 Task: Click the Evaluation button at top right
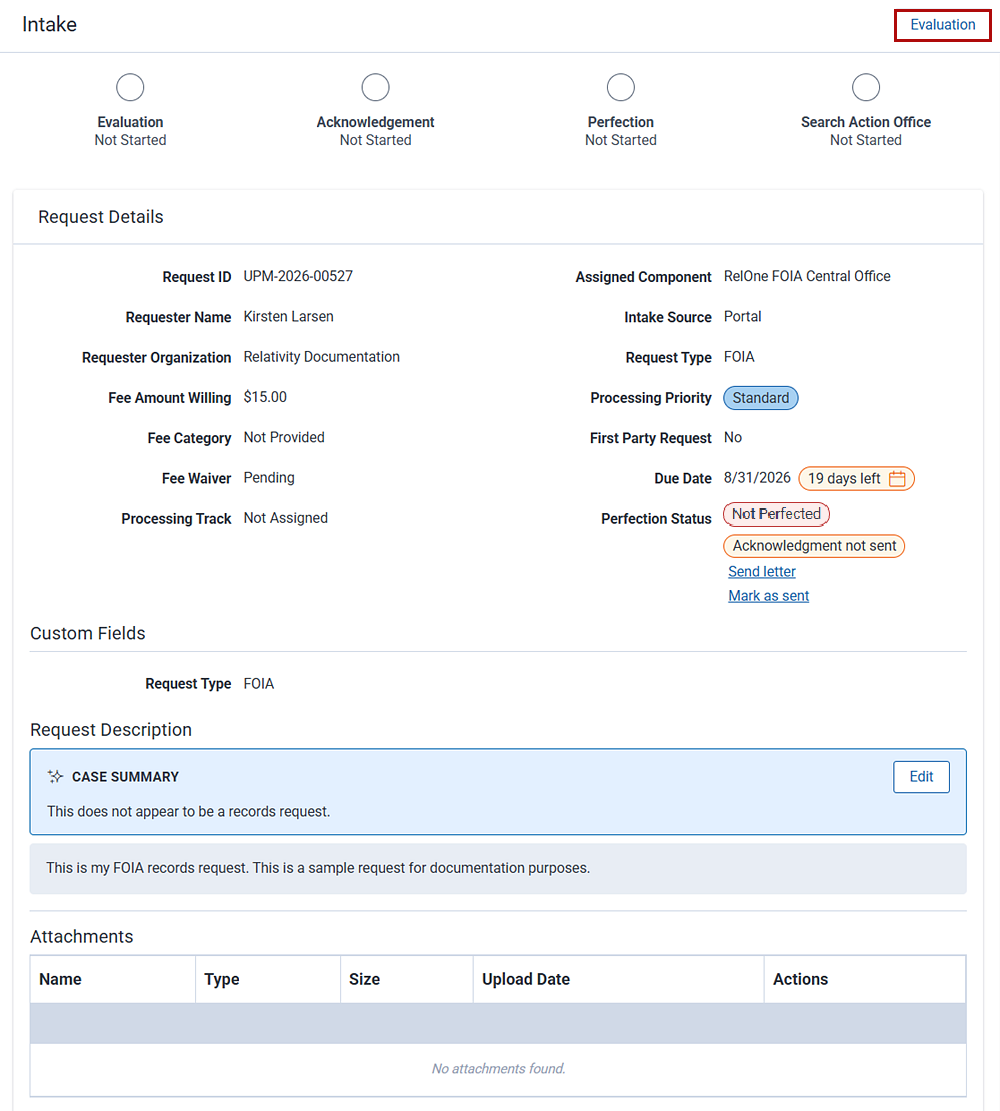942,25
